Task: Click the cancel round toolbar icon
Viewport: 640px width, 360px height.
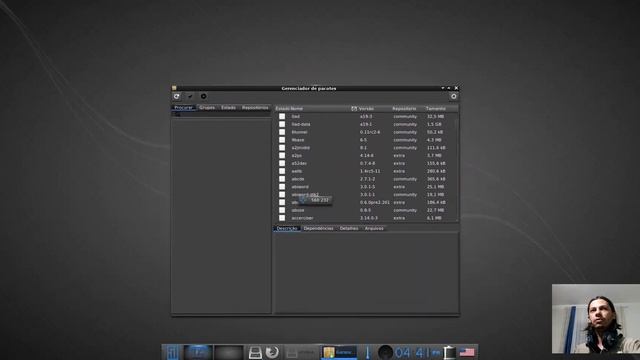Action: (203, 96)
